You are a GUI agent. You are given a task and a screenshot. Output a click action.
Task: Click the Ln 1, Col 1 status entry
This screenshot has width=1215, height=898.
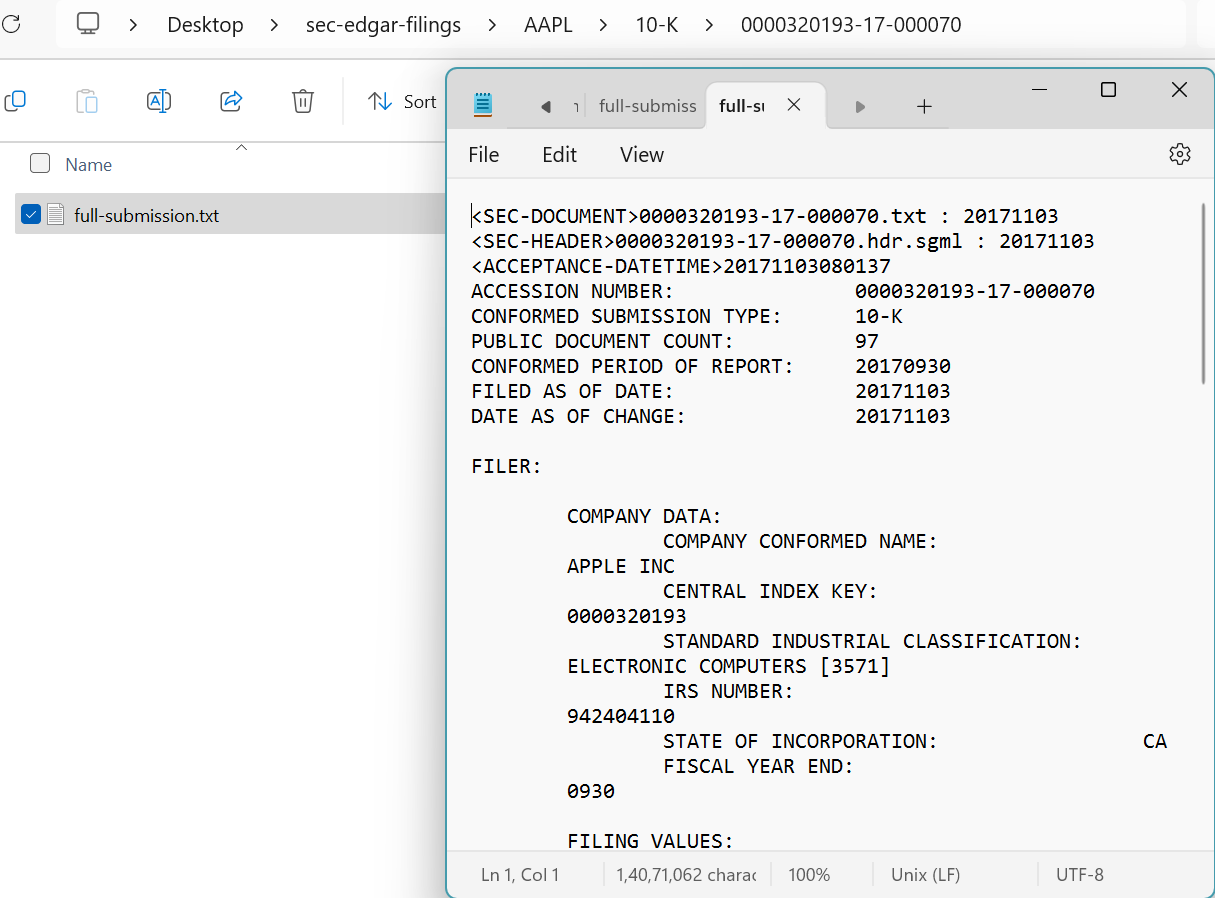(520, 875)
